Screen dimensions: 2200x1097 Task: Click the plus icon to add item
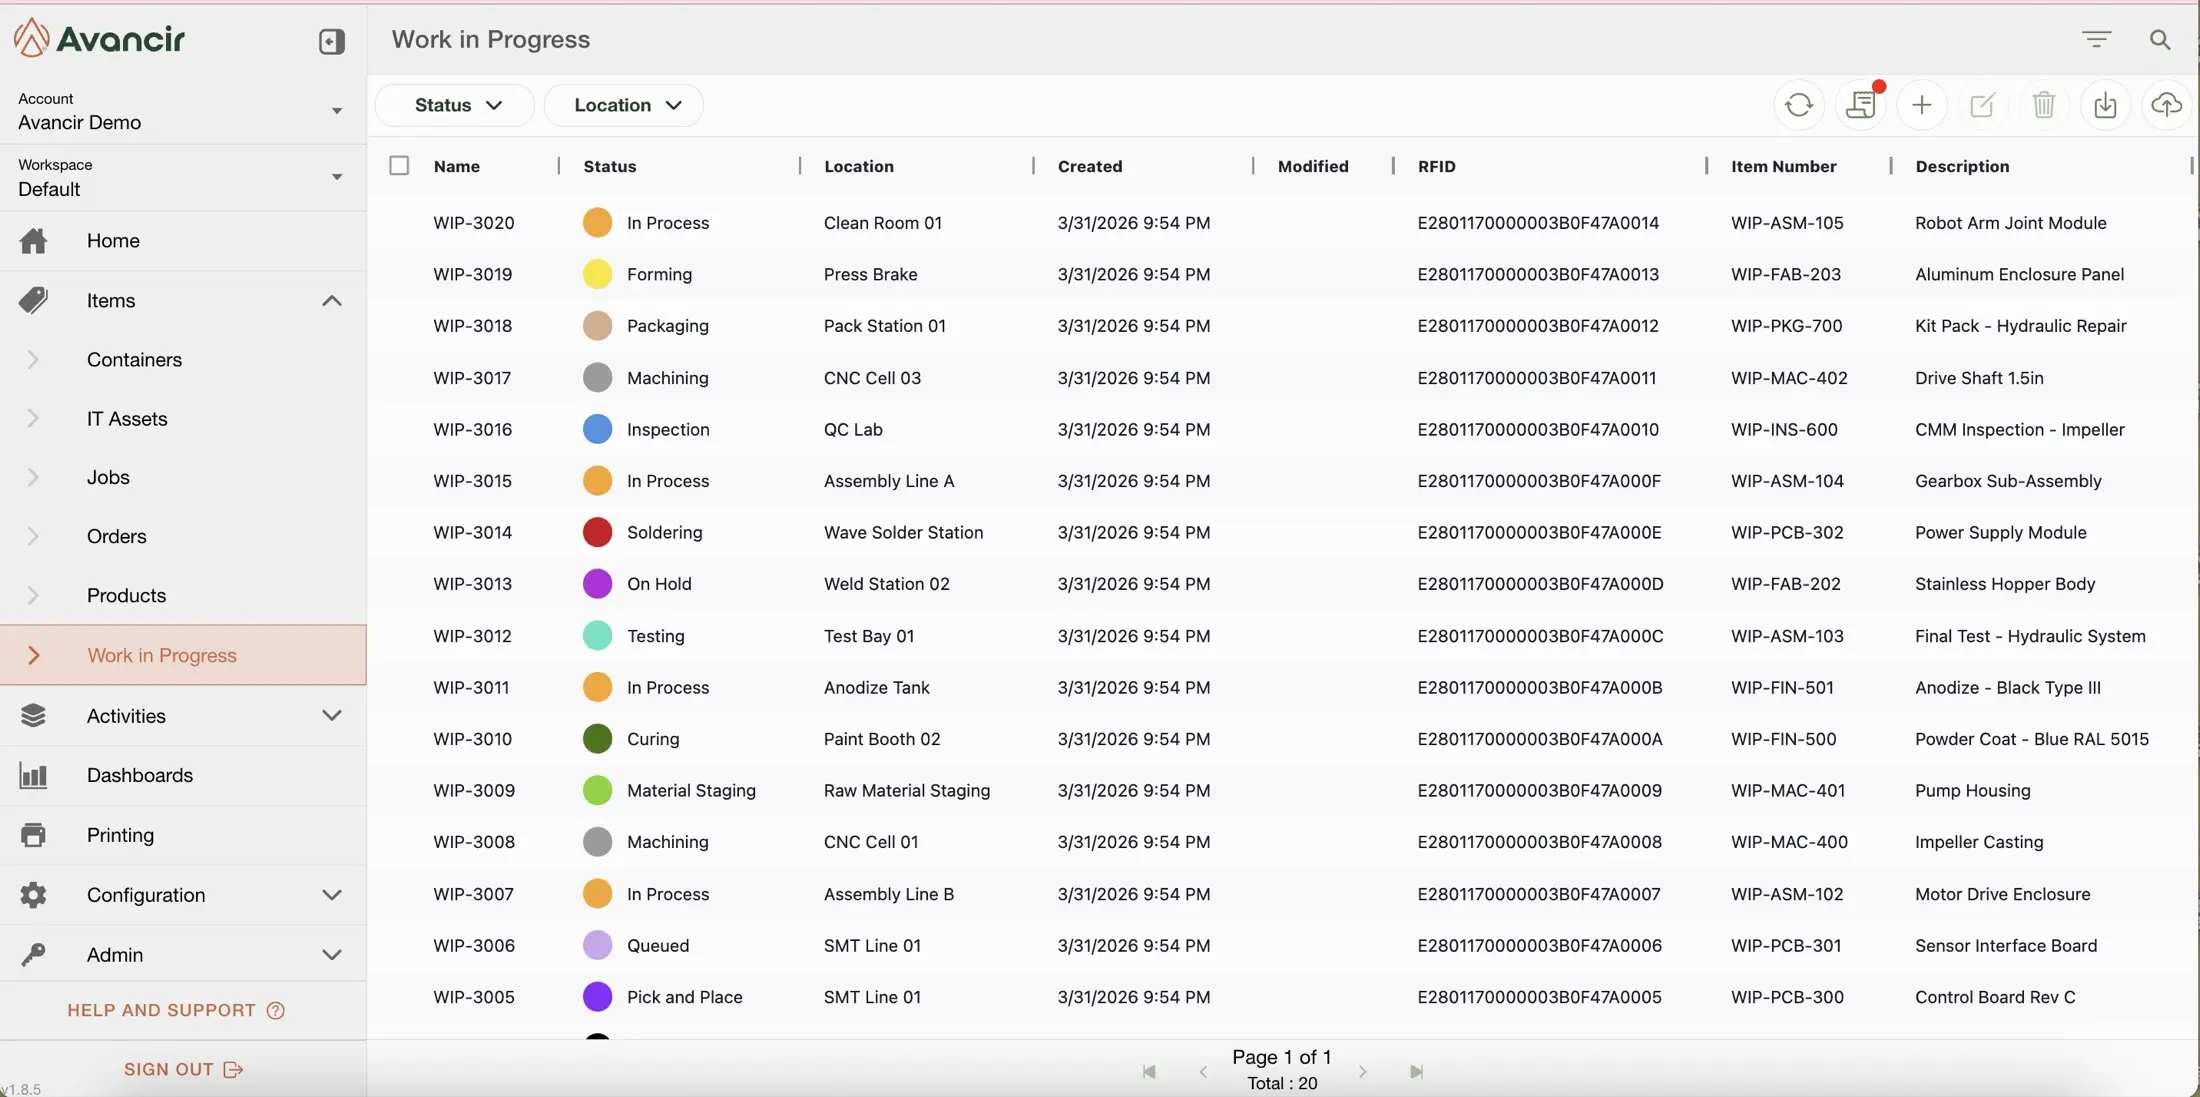point(1921,105)
